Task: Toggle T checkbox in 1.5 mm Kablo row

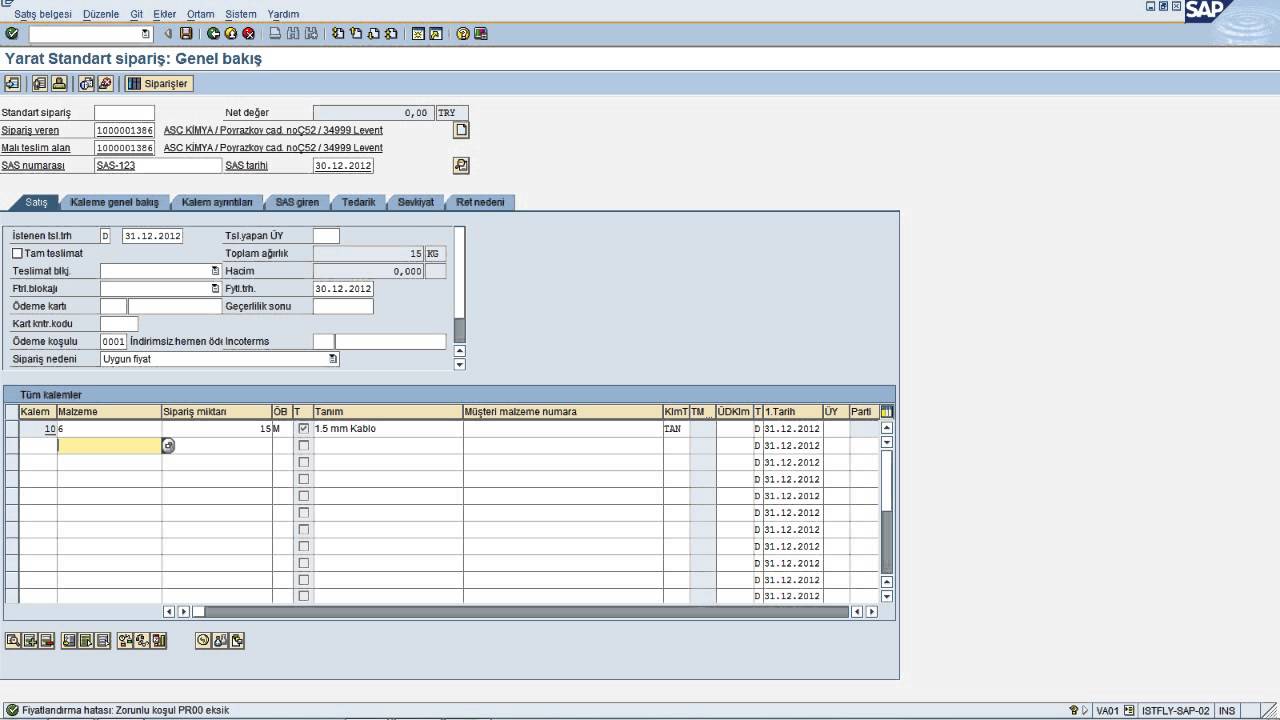Action: tap(304, 428)
